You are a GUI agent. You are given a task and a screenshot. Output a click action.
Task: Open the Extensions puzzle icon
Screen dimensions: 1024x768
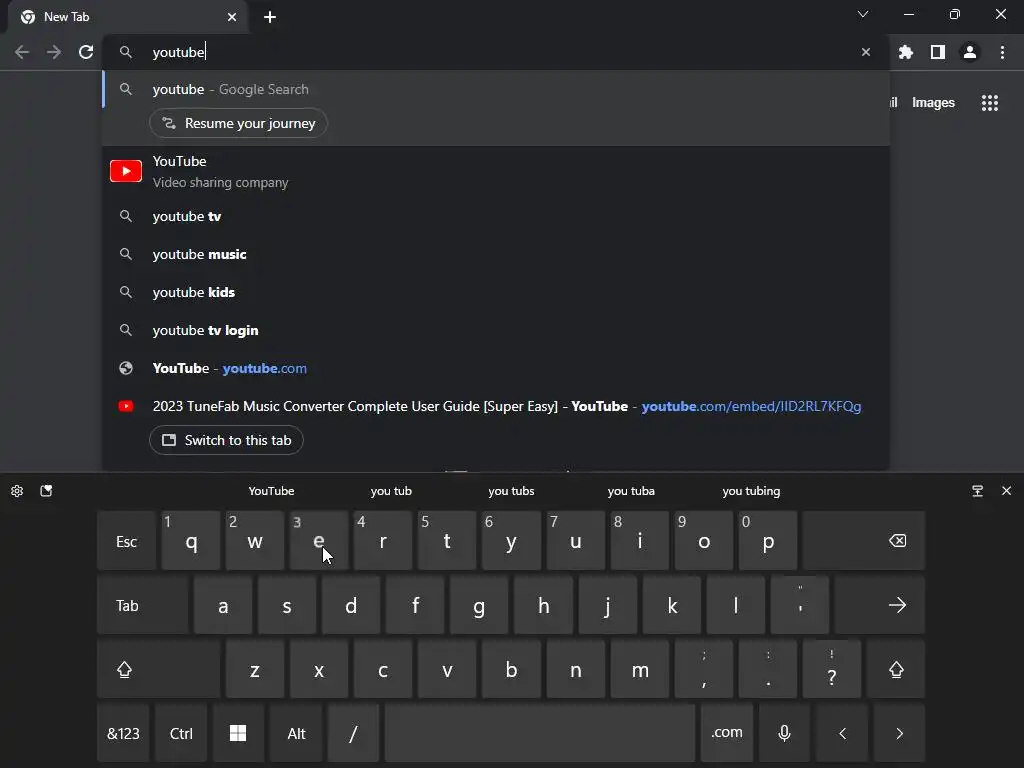[906, 52]
